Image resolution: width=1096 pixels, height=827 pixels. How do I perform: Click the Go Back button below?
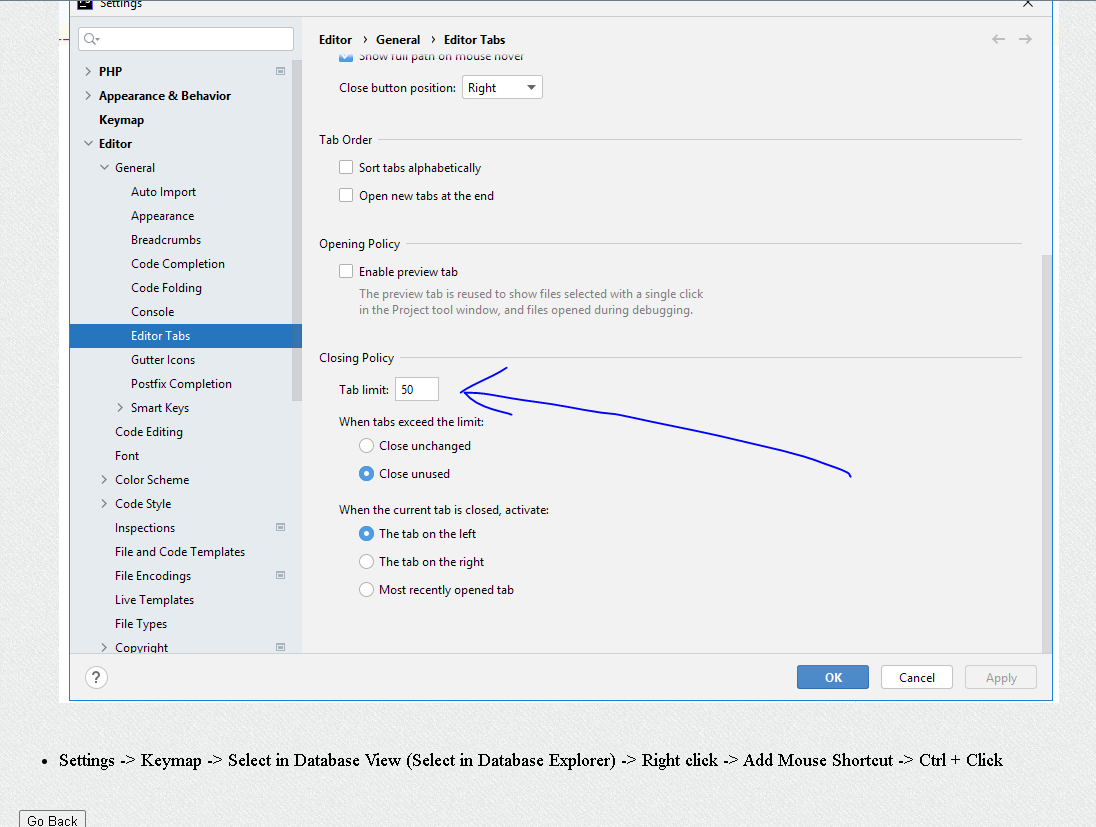52,819
